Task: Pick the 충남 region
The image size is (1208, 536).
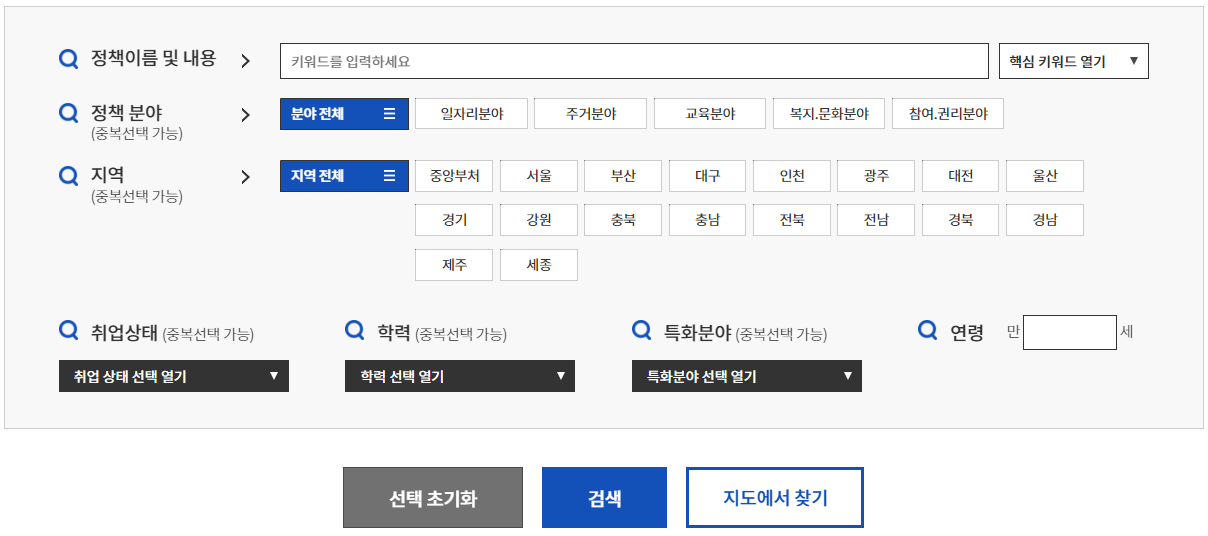Action: (x=707, y=220)
